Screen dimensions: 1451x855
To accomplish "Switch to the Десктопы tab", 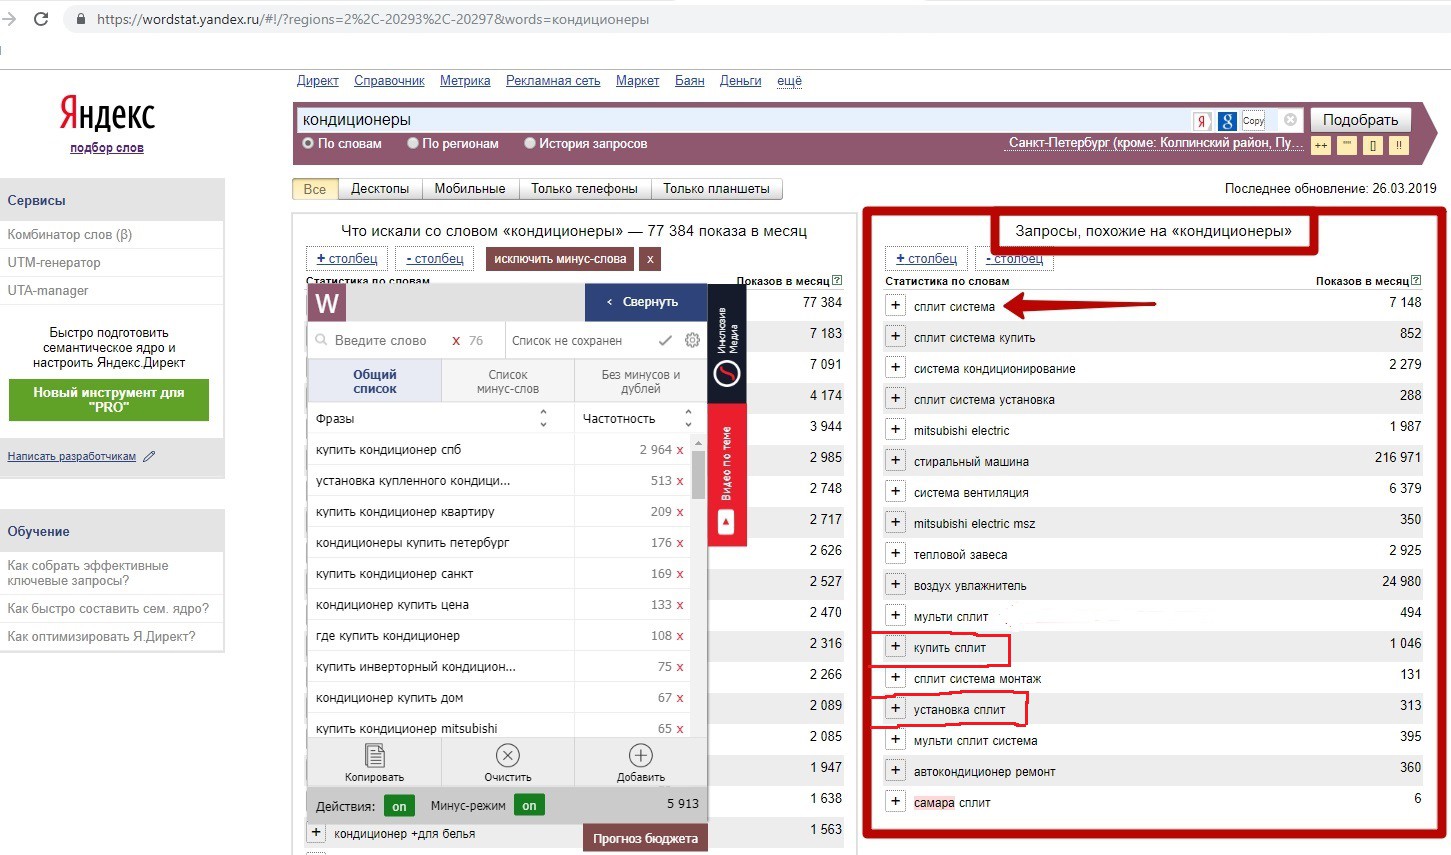I will coord(380,189).
